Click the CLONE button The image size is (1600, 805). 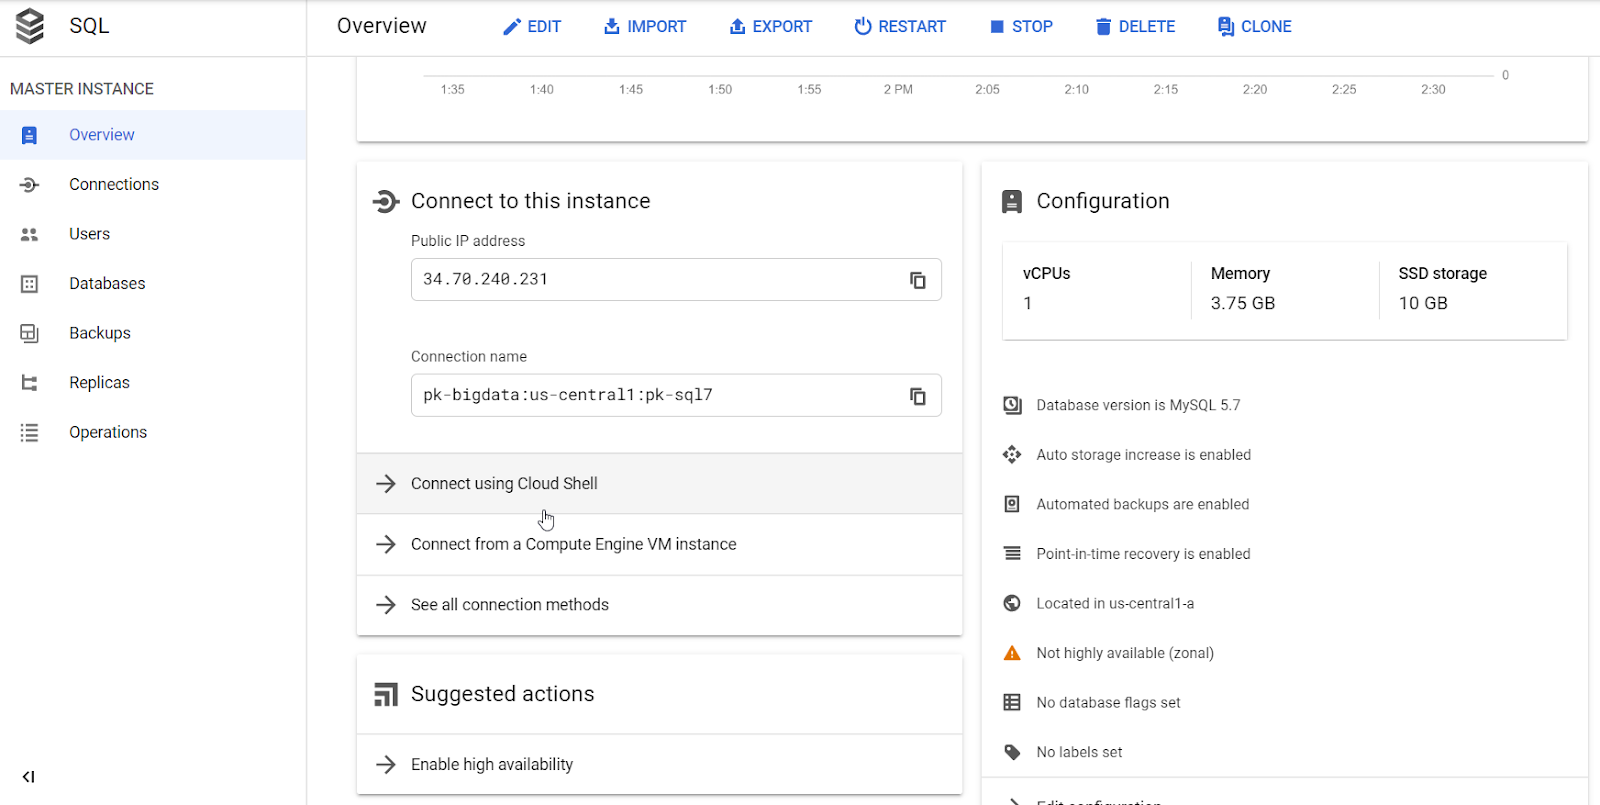tap(1254, 27)
